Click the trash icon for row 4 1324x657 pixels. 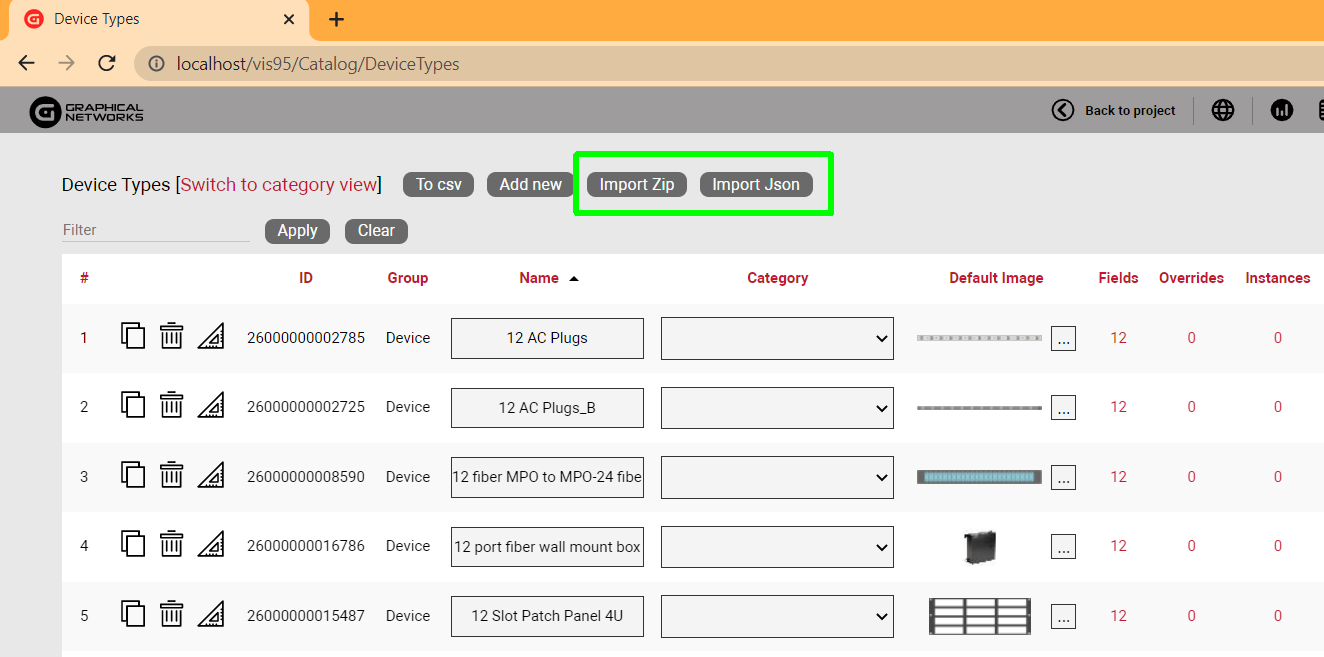[172, 544]
